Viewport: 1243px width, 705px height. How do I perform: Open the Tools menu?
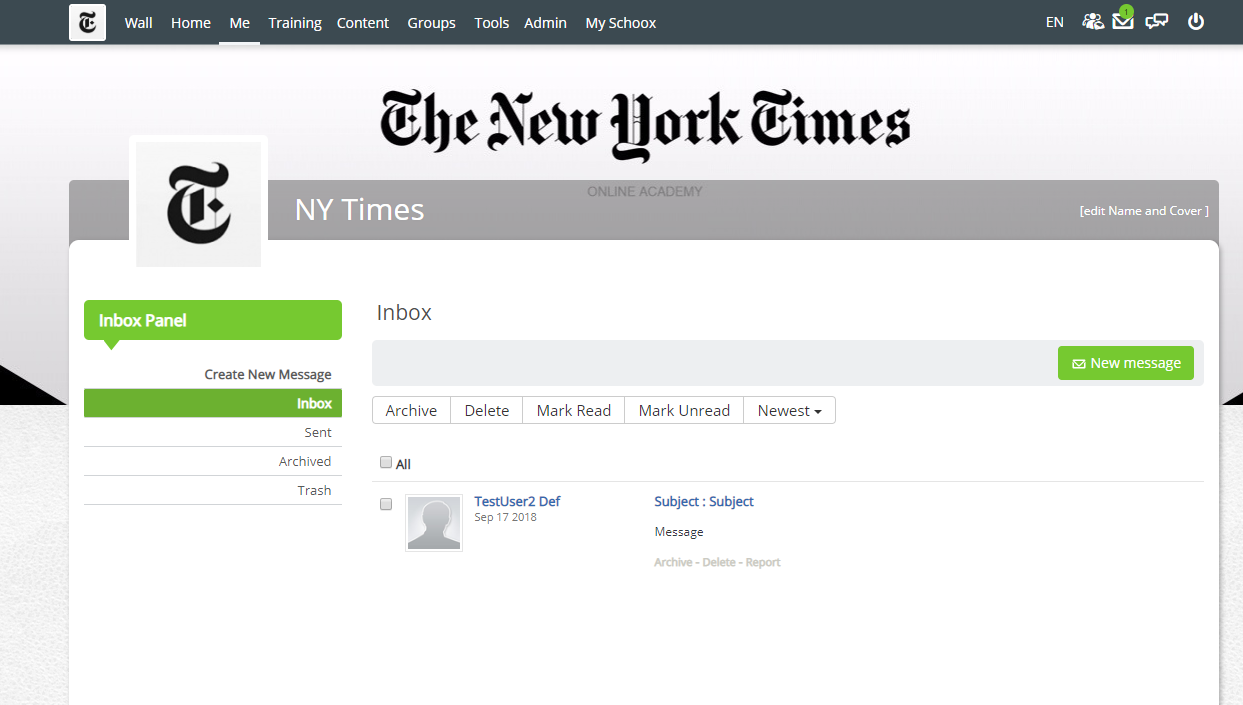492,22
